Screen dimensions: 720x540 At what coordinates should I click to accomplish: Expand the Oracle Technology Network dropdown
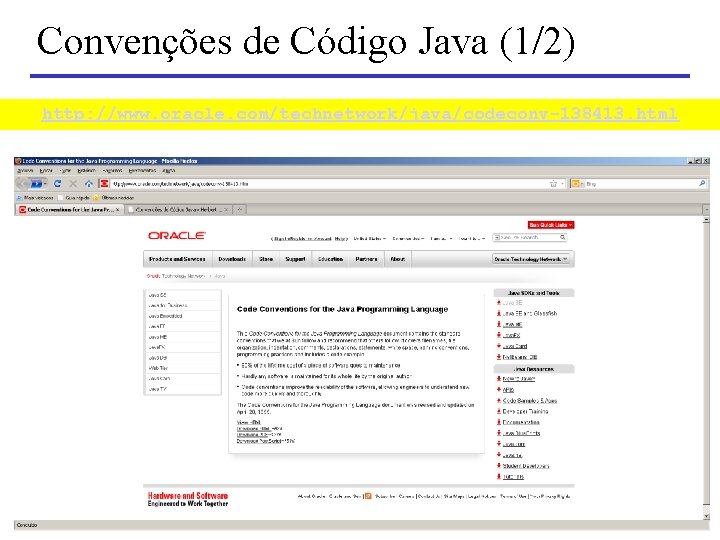(x=531, y=259)
